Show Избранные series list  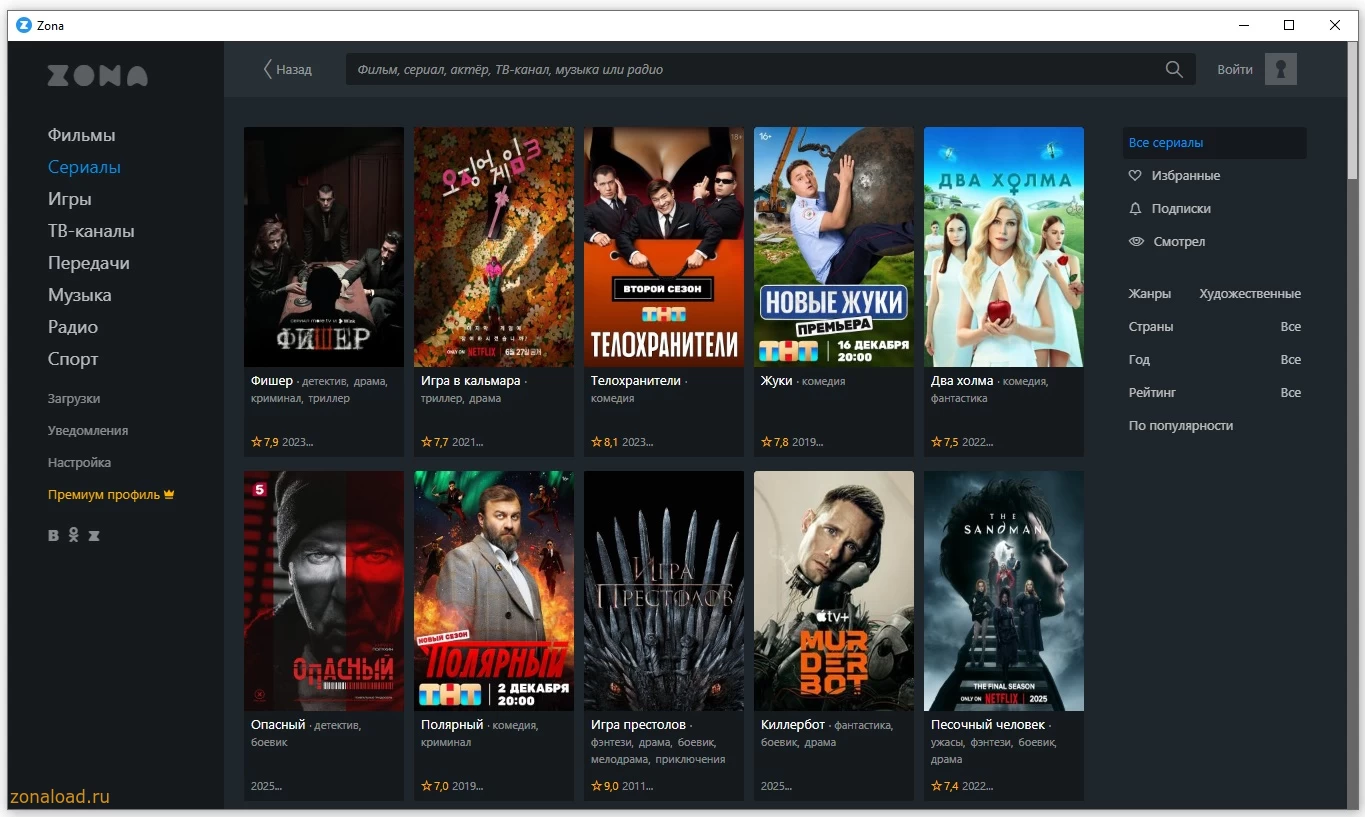pos(1186,176)
